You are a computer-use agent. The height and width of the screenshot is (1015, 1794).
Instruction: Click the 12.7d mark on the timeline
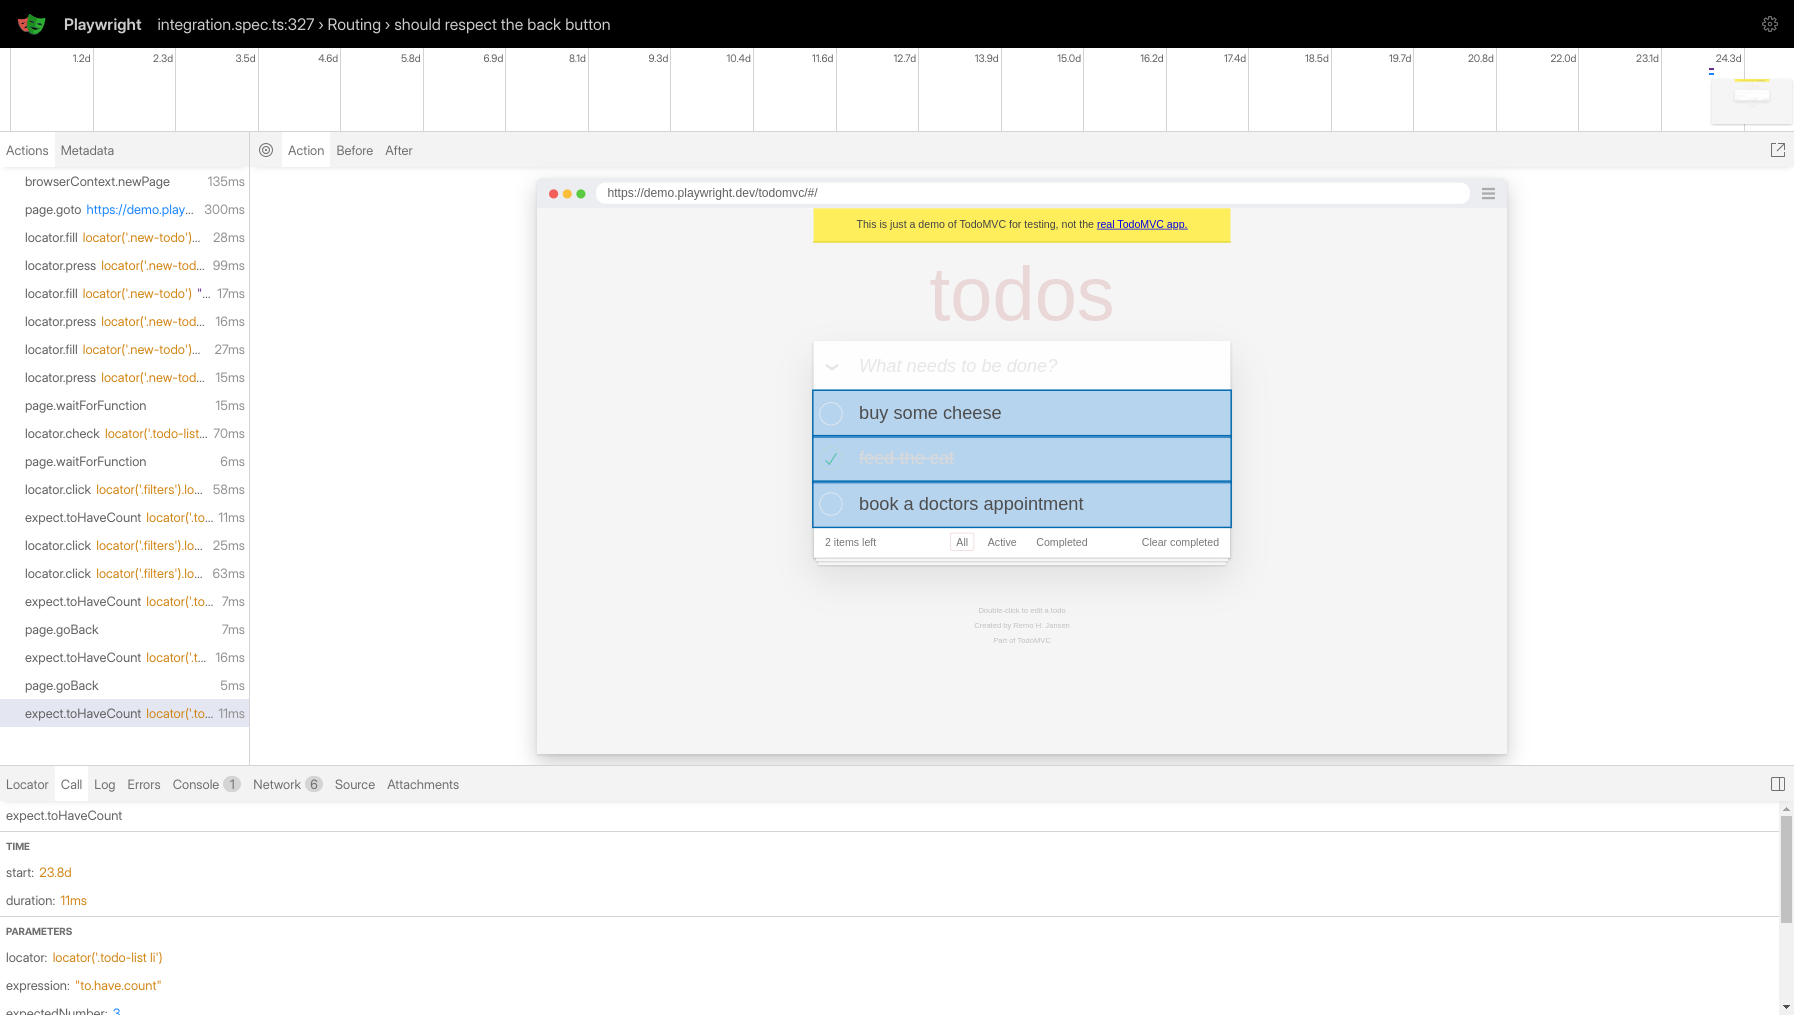pyautogui.click(x=905, y=58)
